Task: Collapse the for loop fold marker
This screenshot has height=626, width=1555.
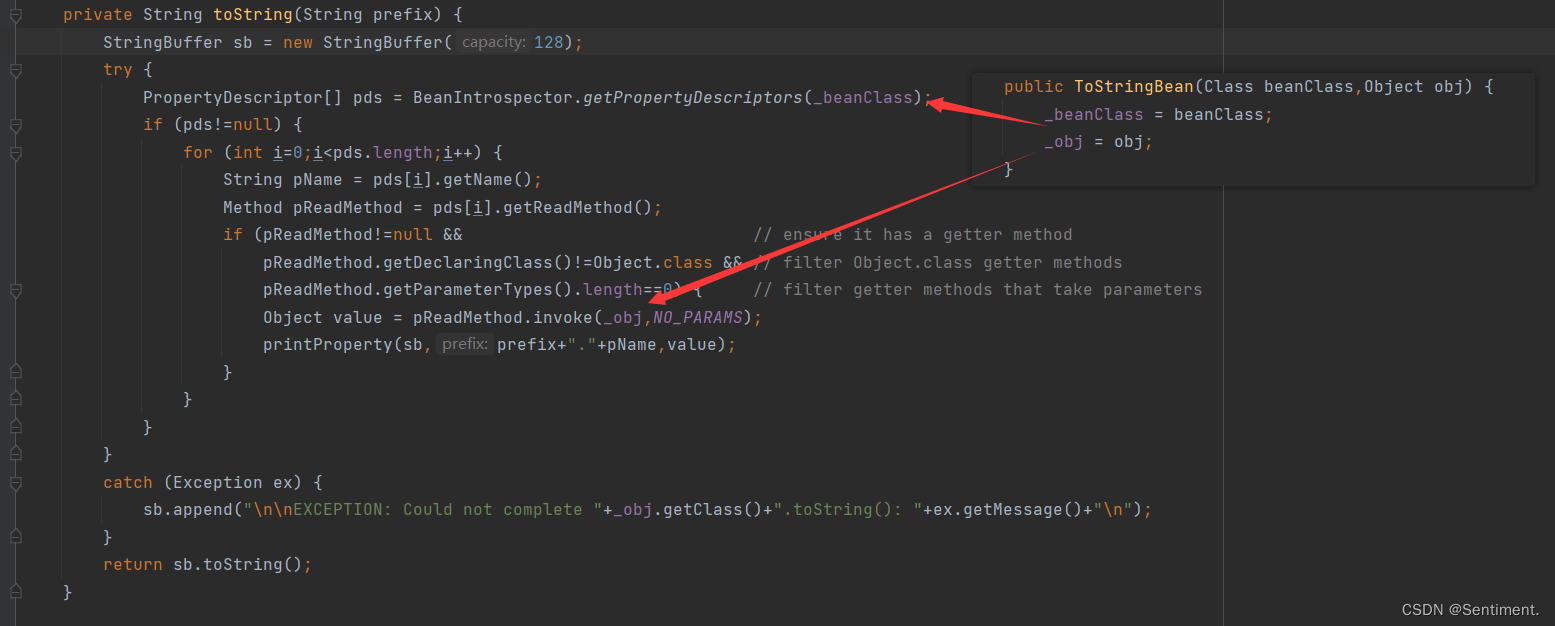Action: point(15,153)
